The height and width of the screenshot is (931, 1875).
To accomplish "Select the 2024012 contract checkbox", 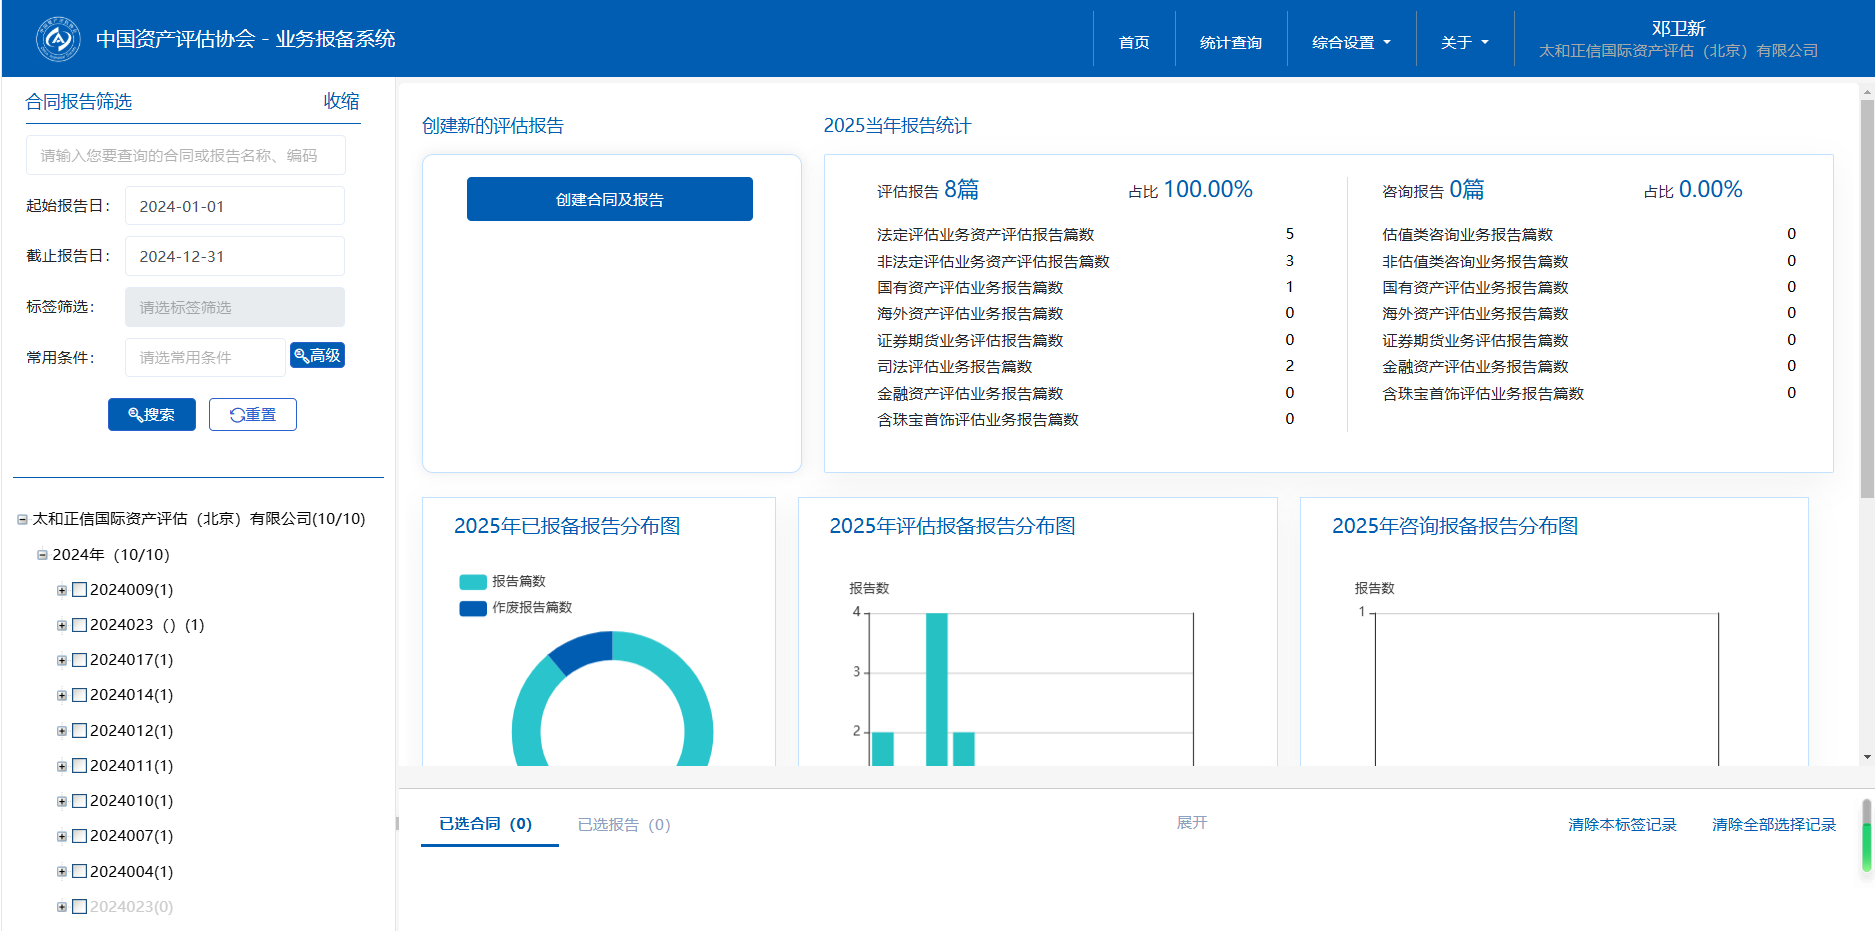I will [80, 731].
